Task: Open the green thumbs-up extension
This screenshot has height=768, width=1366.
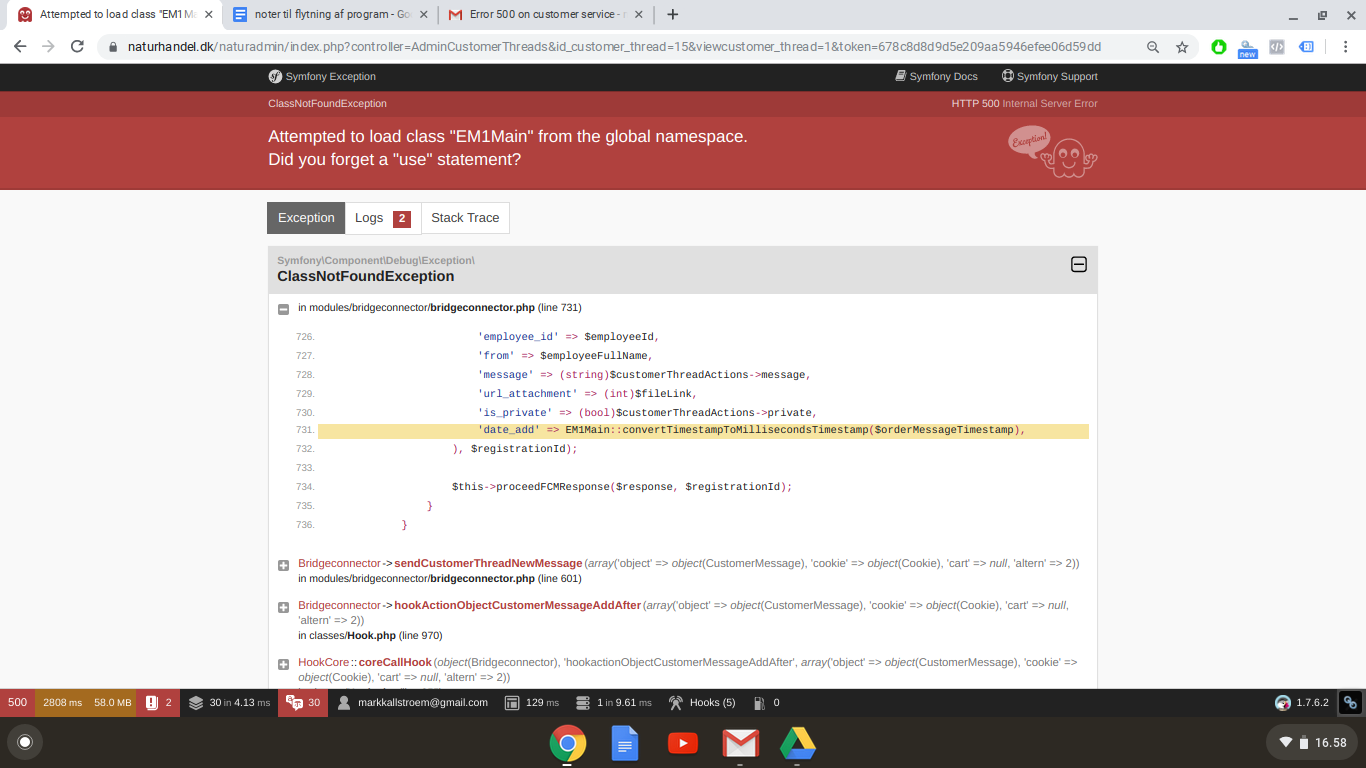Action: (x=1219, y=47)
